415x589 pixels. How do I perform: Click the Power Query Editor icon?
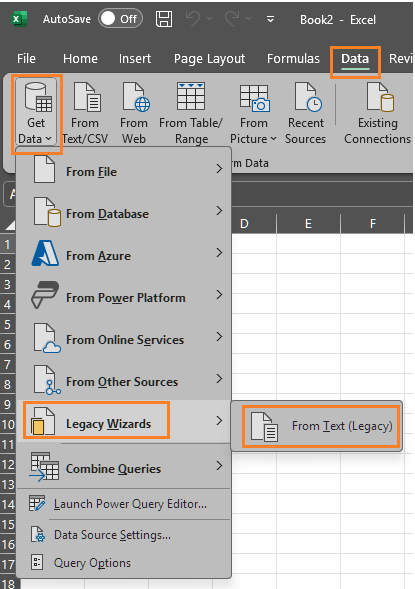(37, 504)
